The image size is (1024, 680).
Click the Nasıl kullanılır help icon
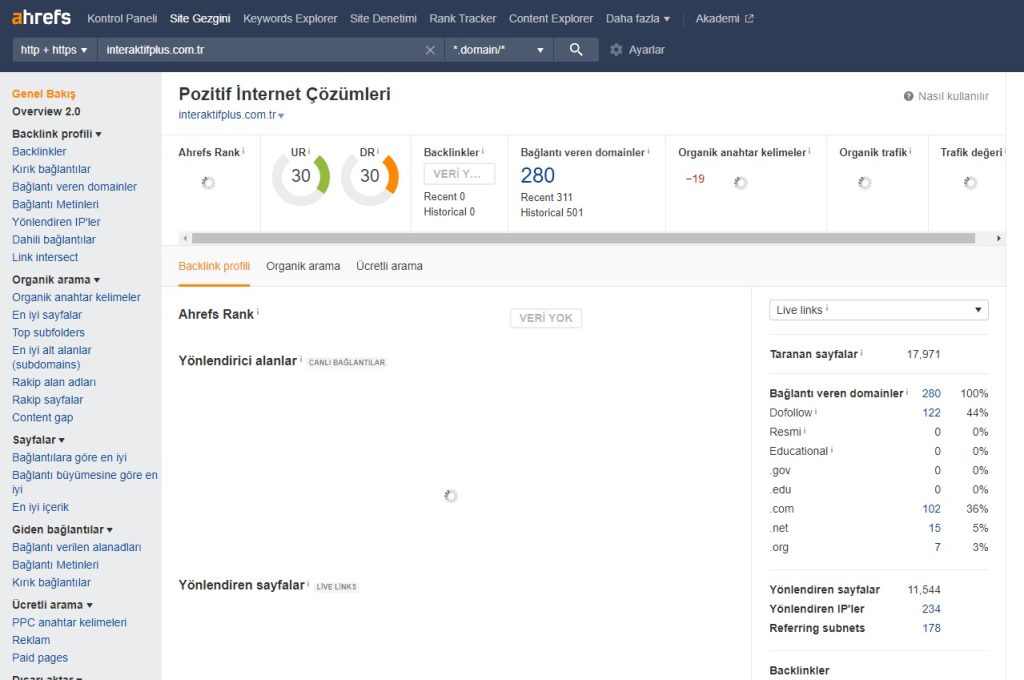click(x=908, y=96)
